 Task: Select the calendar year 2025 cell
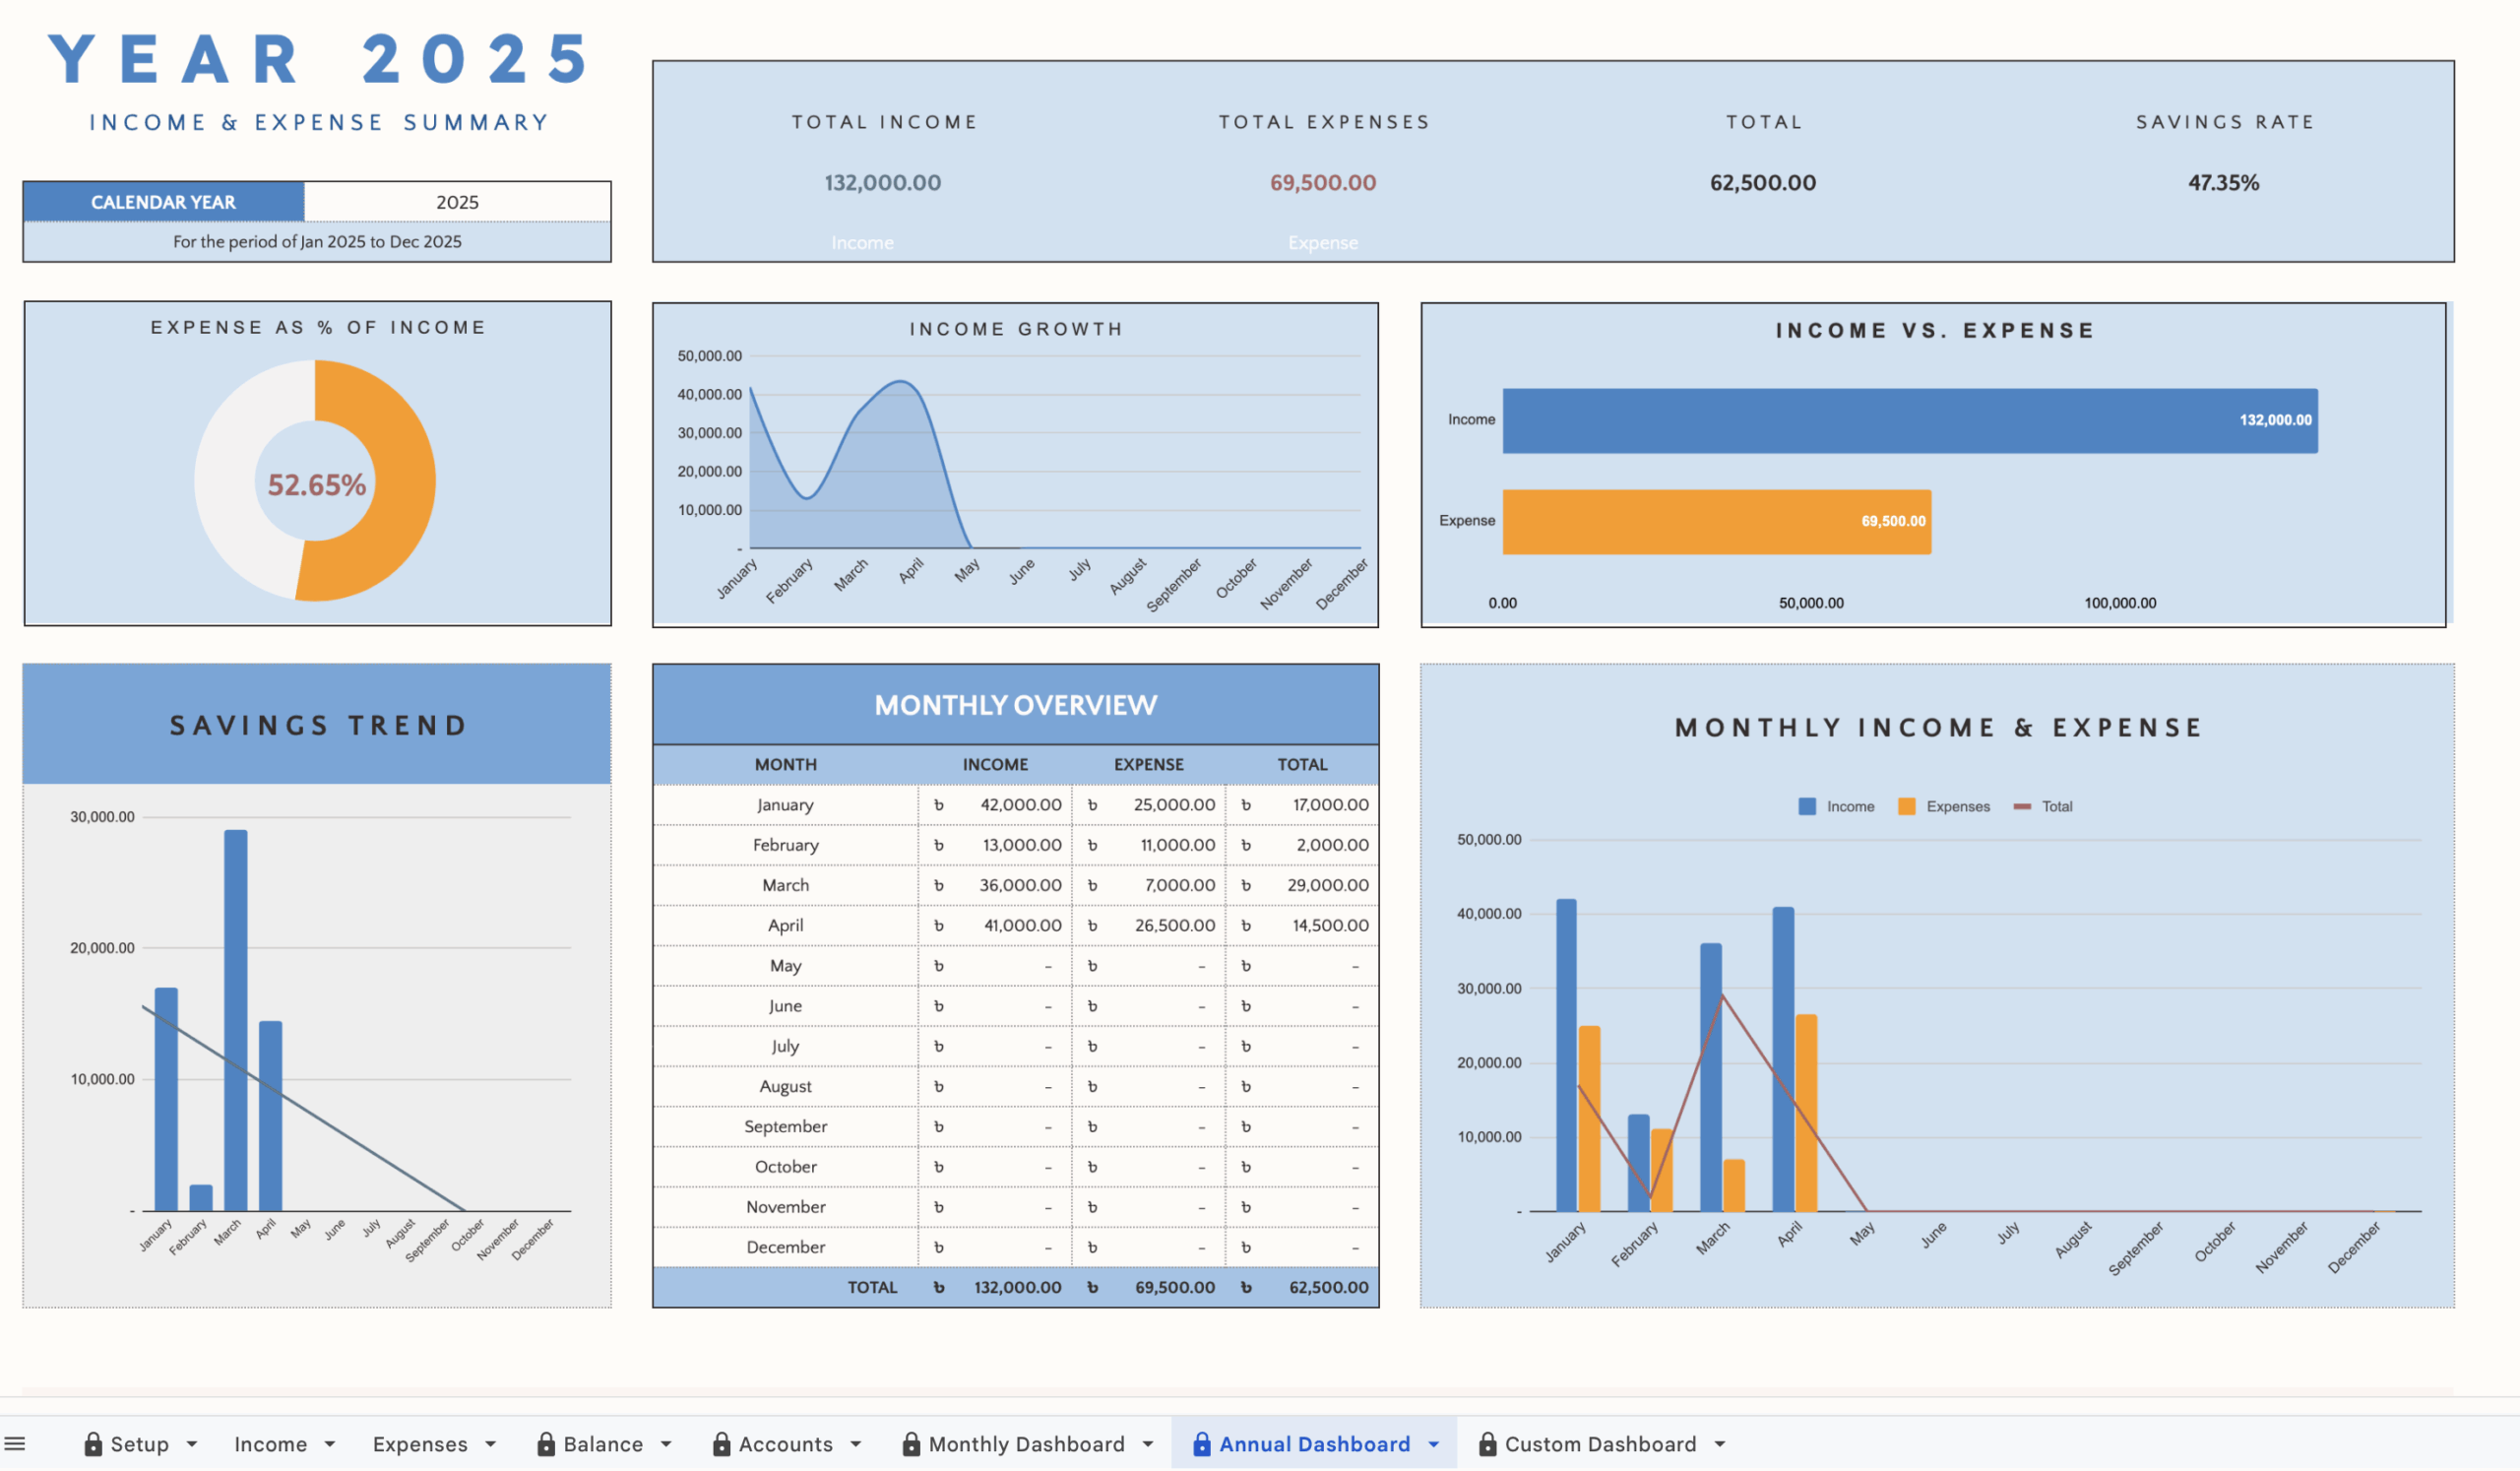(x=457, y=202)
